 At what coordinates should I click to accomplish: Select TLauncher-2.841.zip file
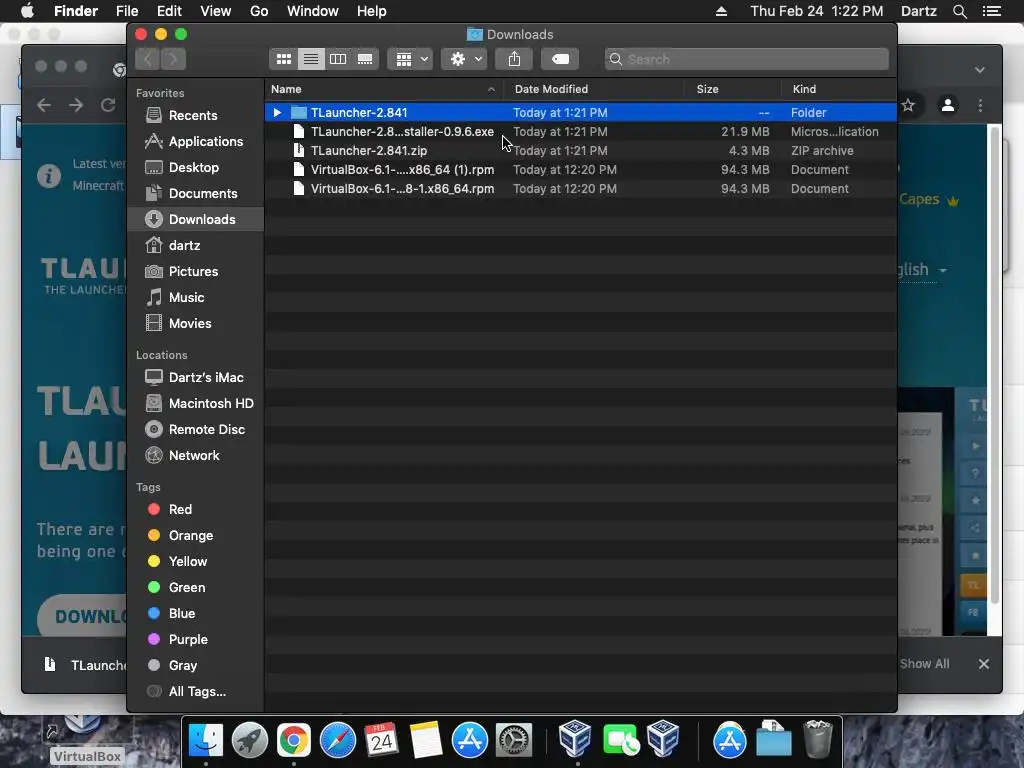(x=581, y=150)
